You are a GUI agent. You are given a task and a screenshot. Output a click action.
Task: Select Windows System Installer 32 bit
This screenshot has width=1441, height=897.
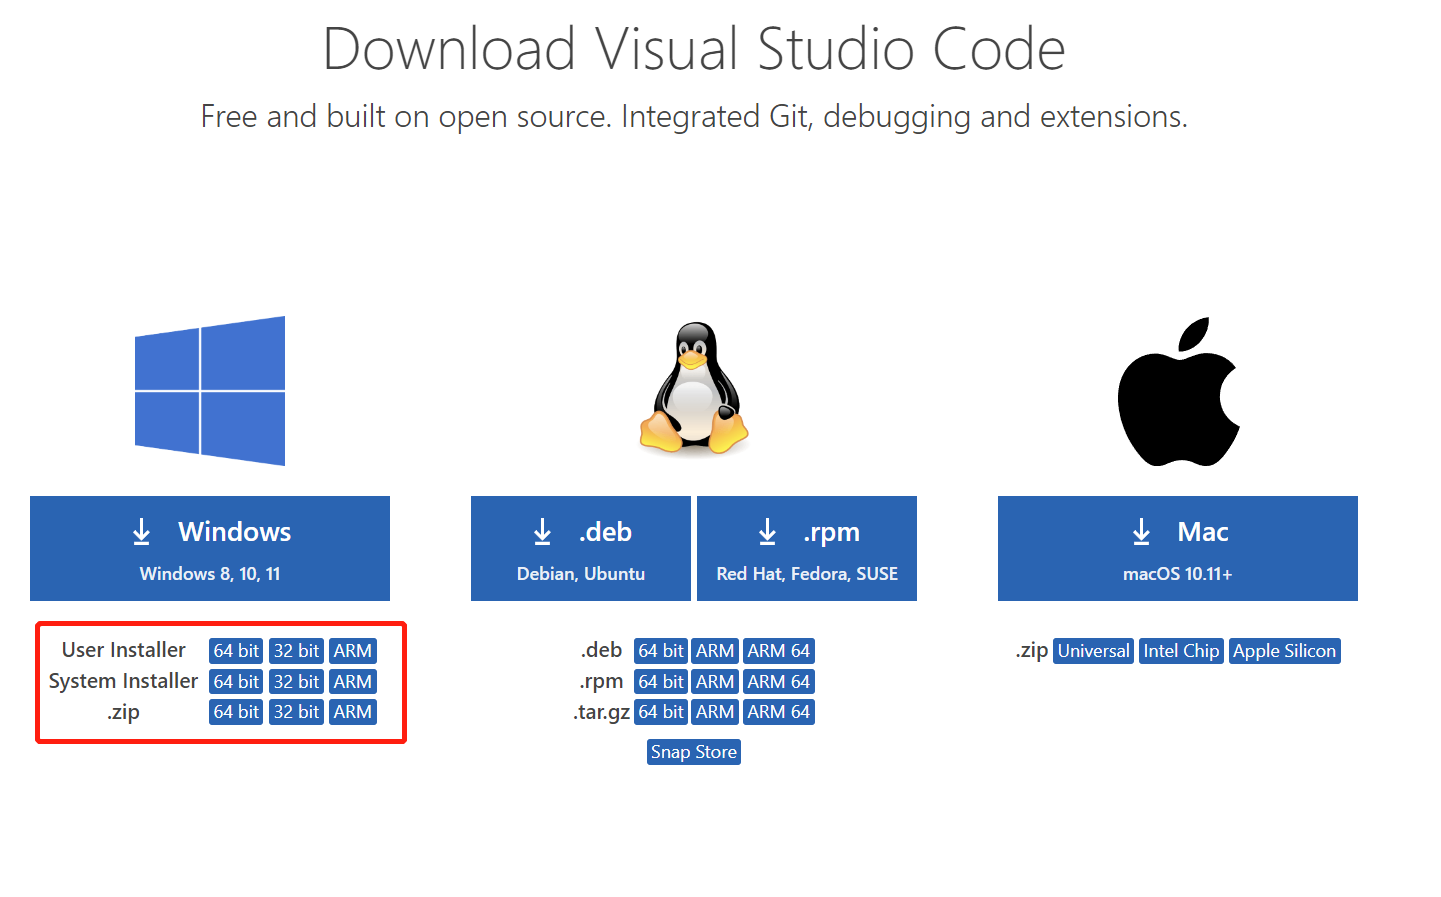click(x=296, y=682)
